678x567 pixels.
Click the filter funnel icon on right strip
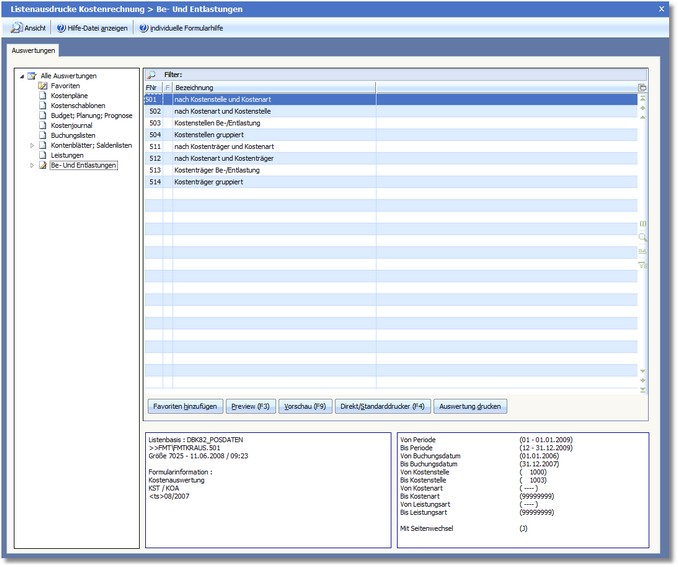[642, 265]
